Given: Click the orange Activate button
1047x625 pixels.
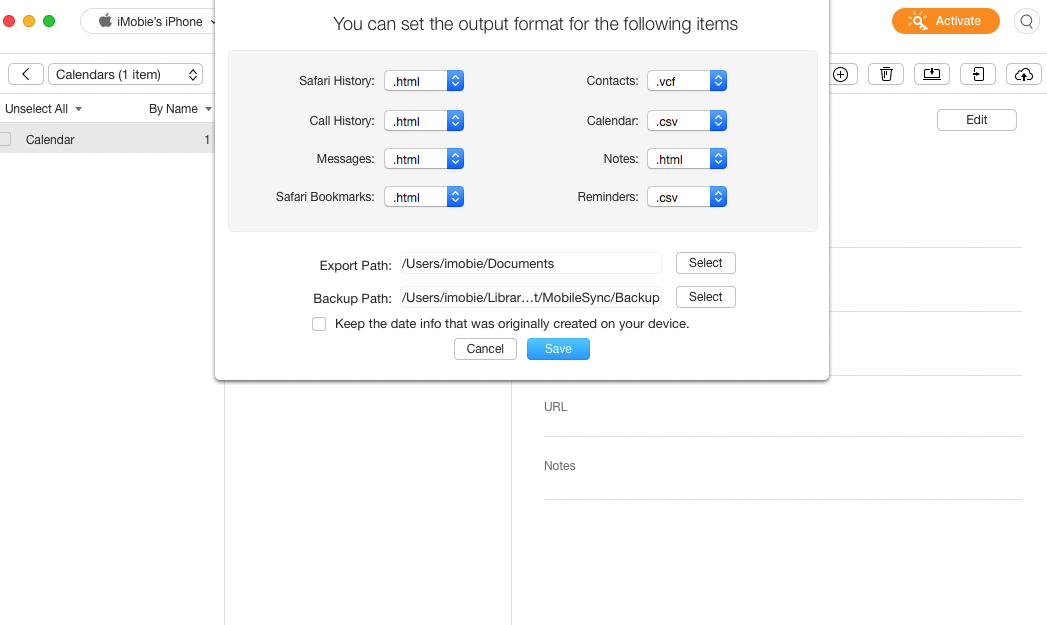Looking at the screenshot, I should pos(945,21).
